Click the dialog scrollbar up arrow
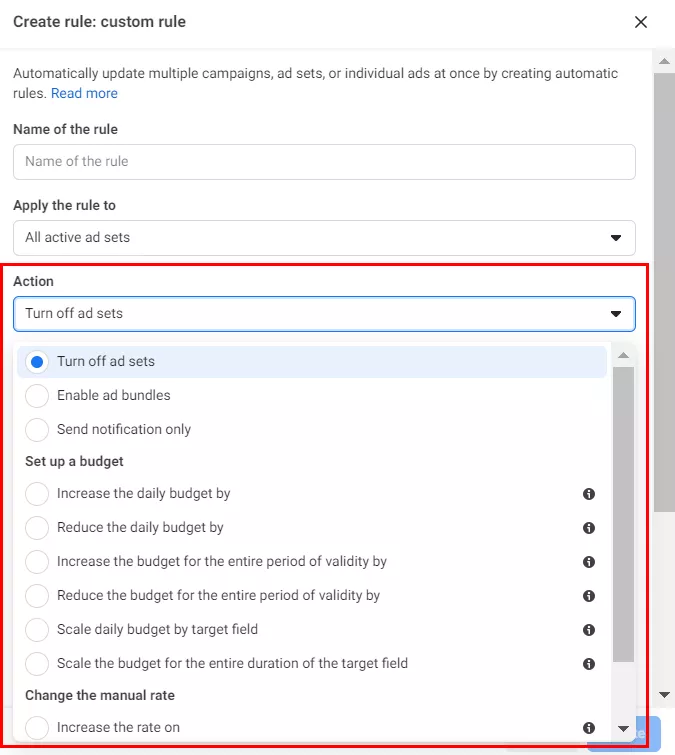The image size is (675, 755). (664, 61)
